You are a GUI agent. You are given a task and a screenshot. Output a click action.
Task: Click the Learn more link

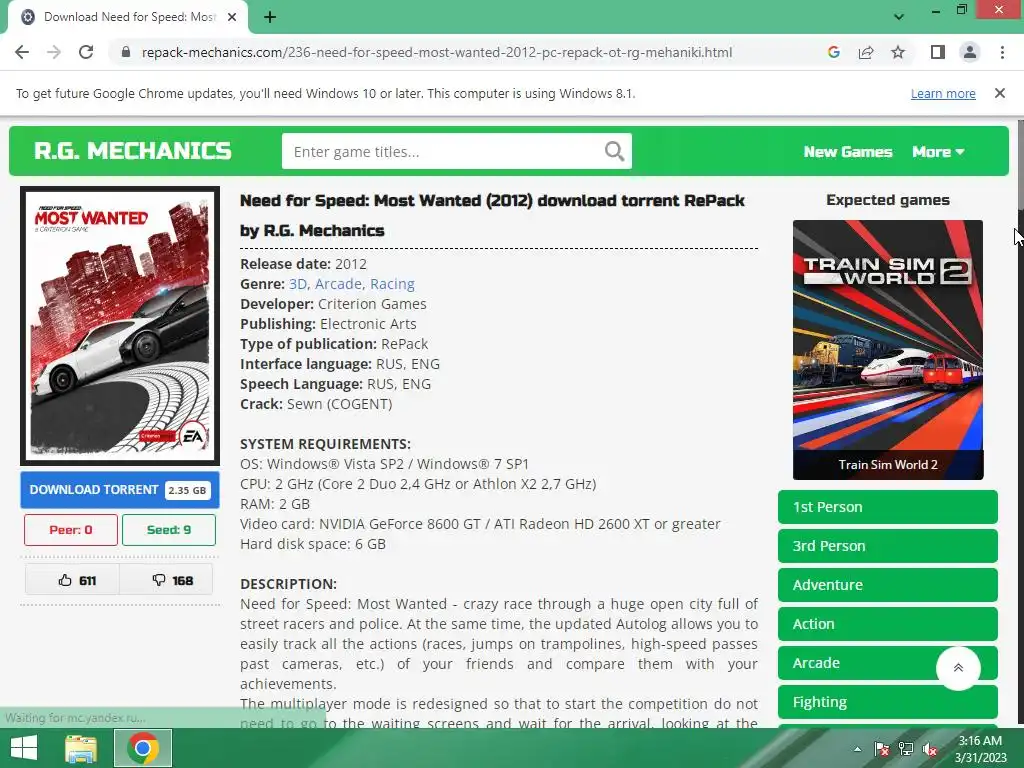tap(943, 93)
